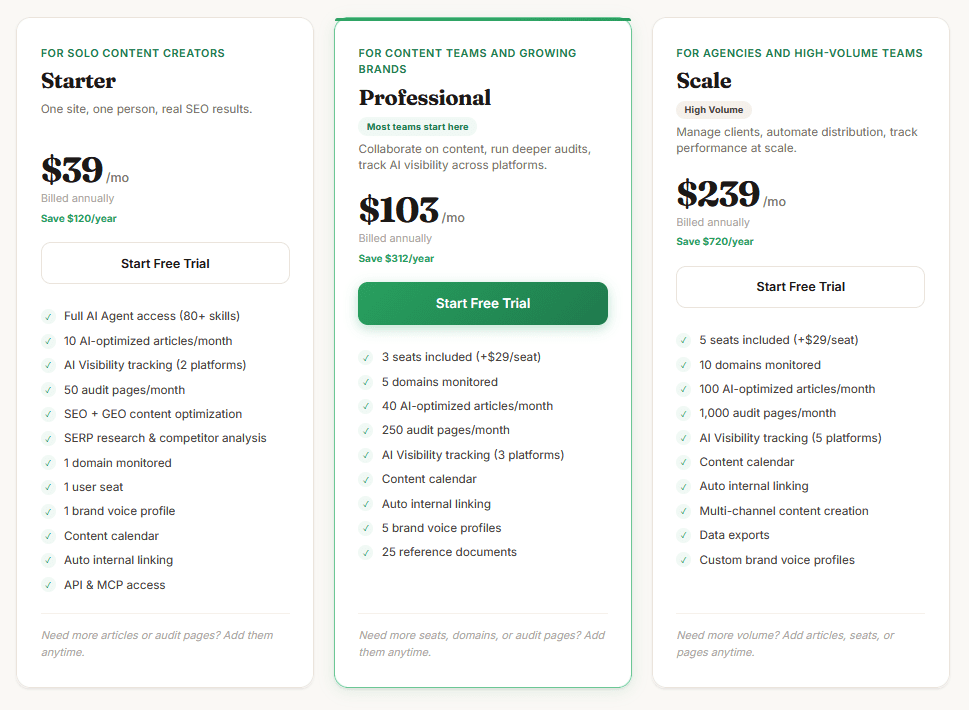Click checkmark beside 3 seats included
The image size is (969, 710).
(366, 357)
